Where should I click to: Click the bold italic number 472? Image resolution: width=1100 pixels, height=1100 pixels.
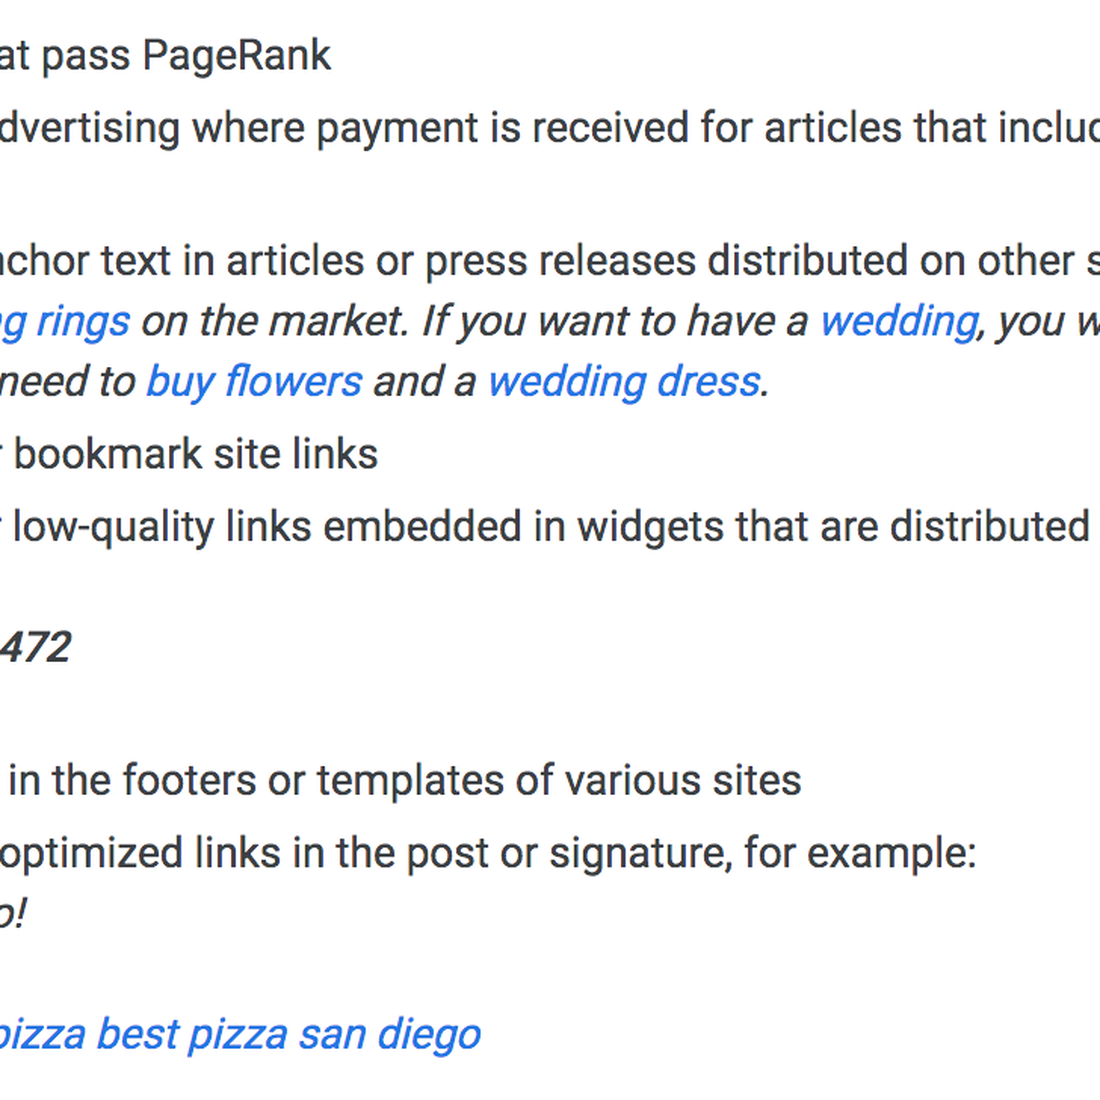point(35,647)
